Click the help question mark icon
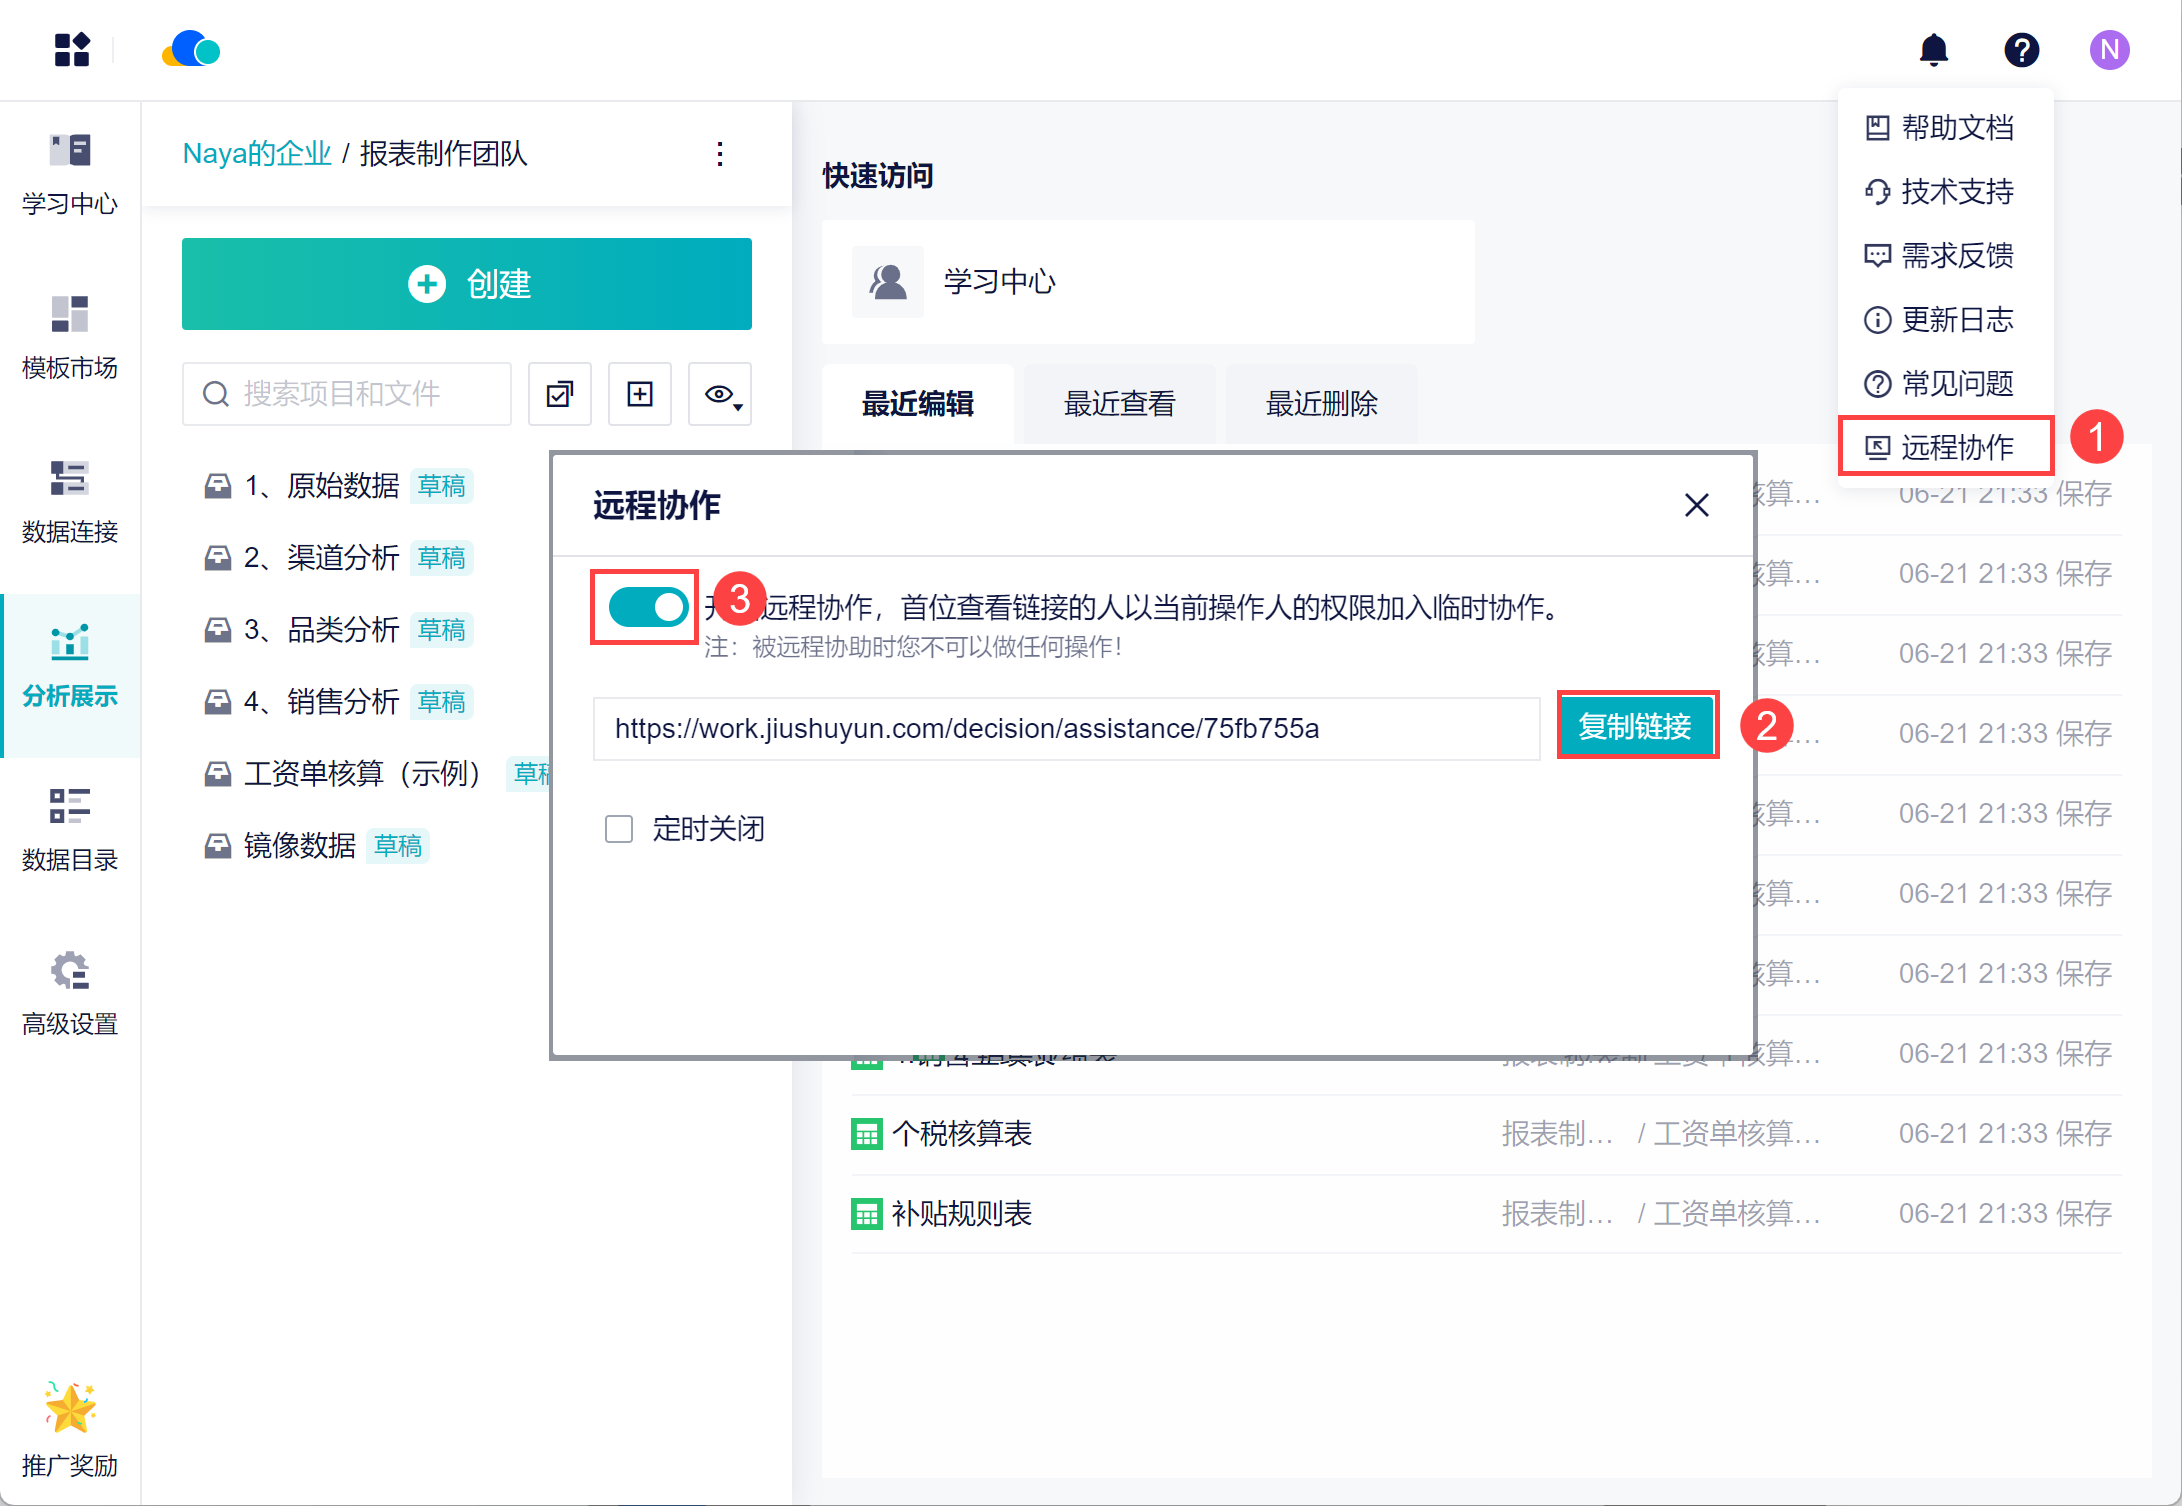 point(2021,50)
